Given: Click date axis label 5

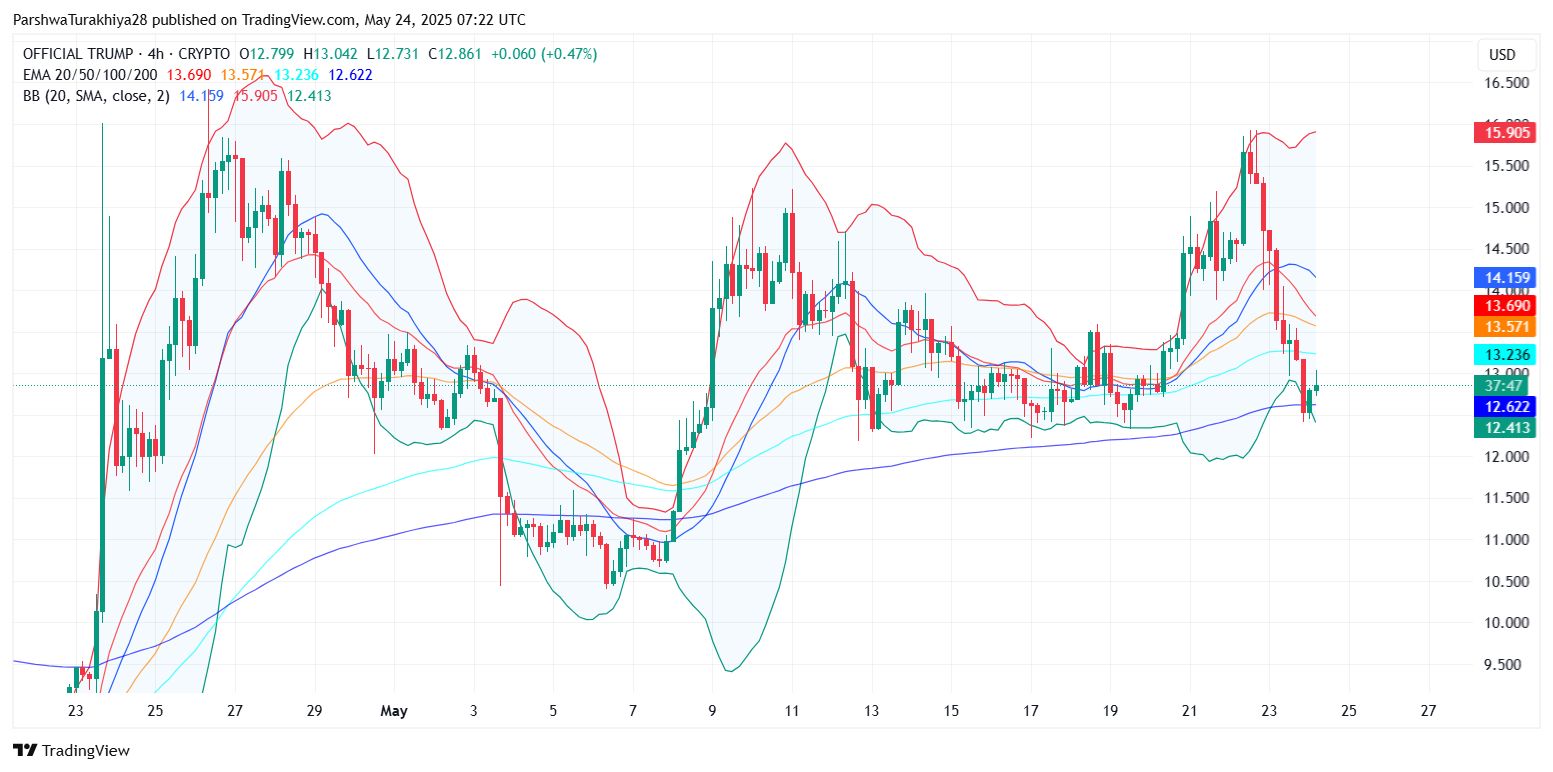Looking at the screenshot, I should pos(553,711).
